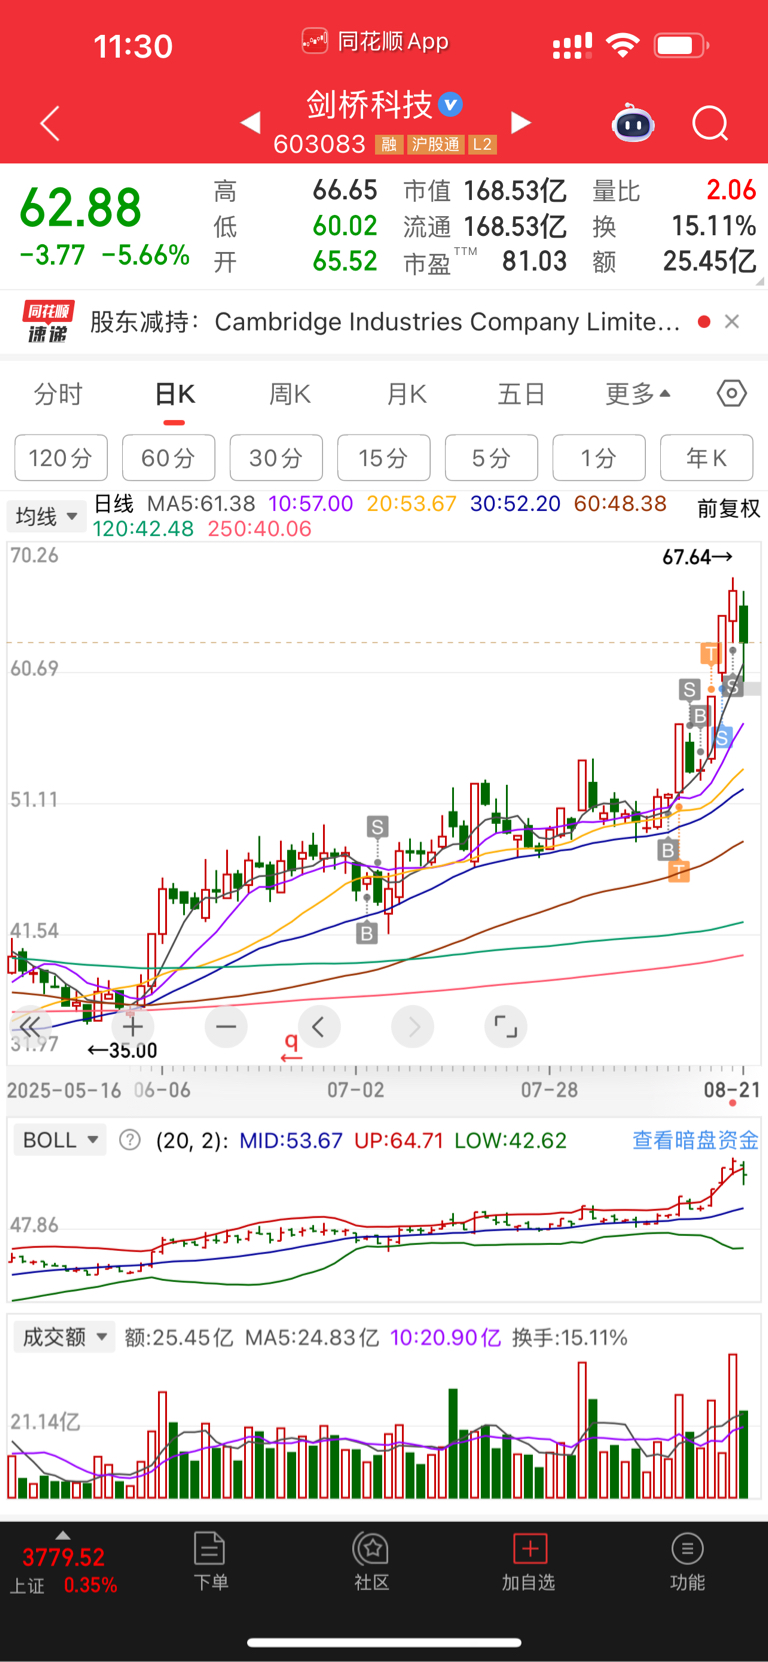
Task: Select the 日K tab
Action: click(x=175, y=394)
